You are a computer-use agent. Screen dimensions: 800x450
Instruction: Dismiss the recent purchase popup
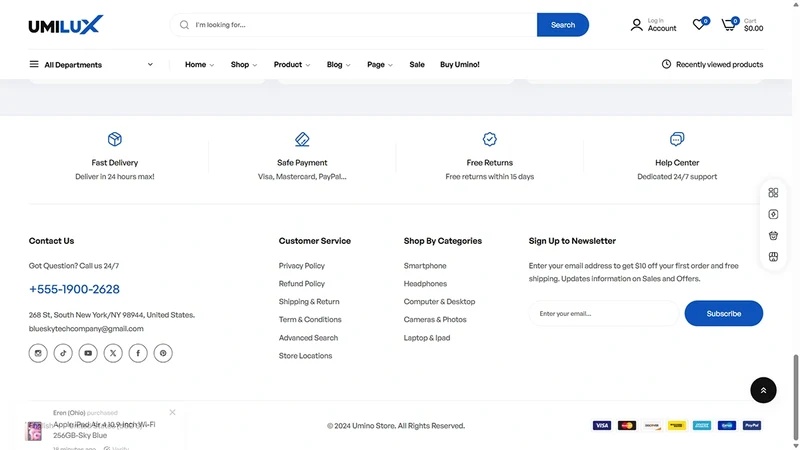pyautogui.click(x=172, y=412)
